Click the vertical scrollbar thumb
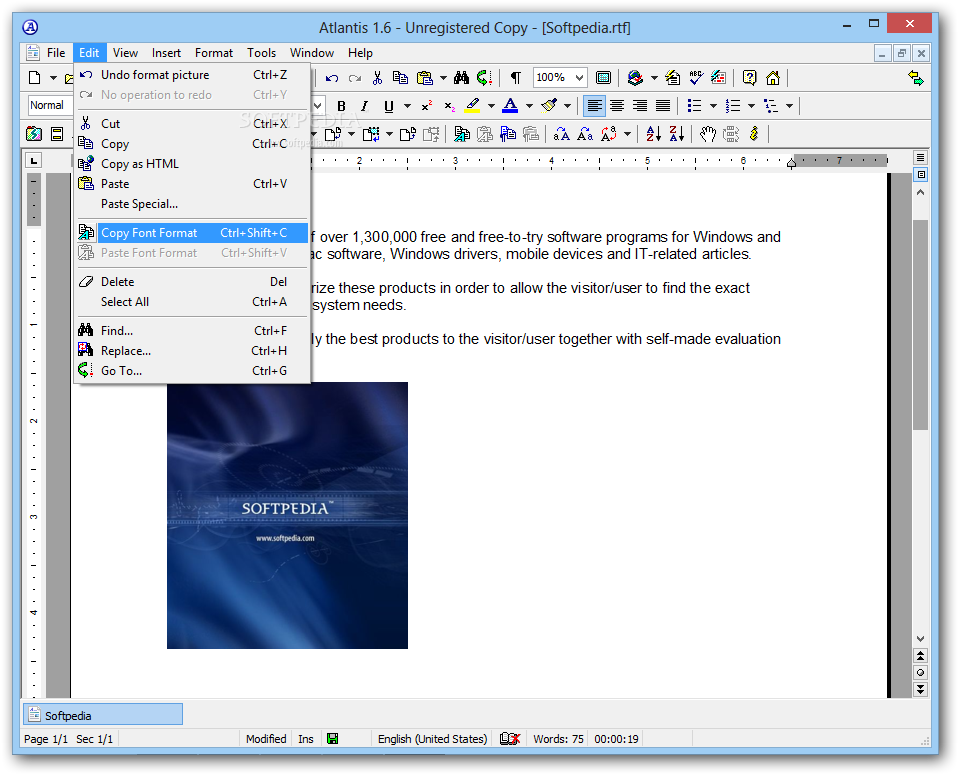This screenshot has width=959, height=775. pos(920,324)
